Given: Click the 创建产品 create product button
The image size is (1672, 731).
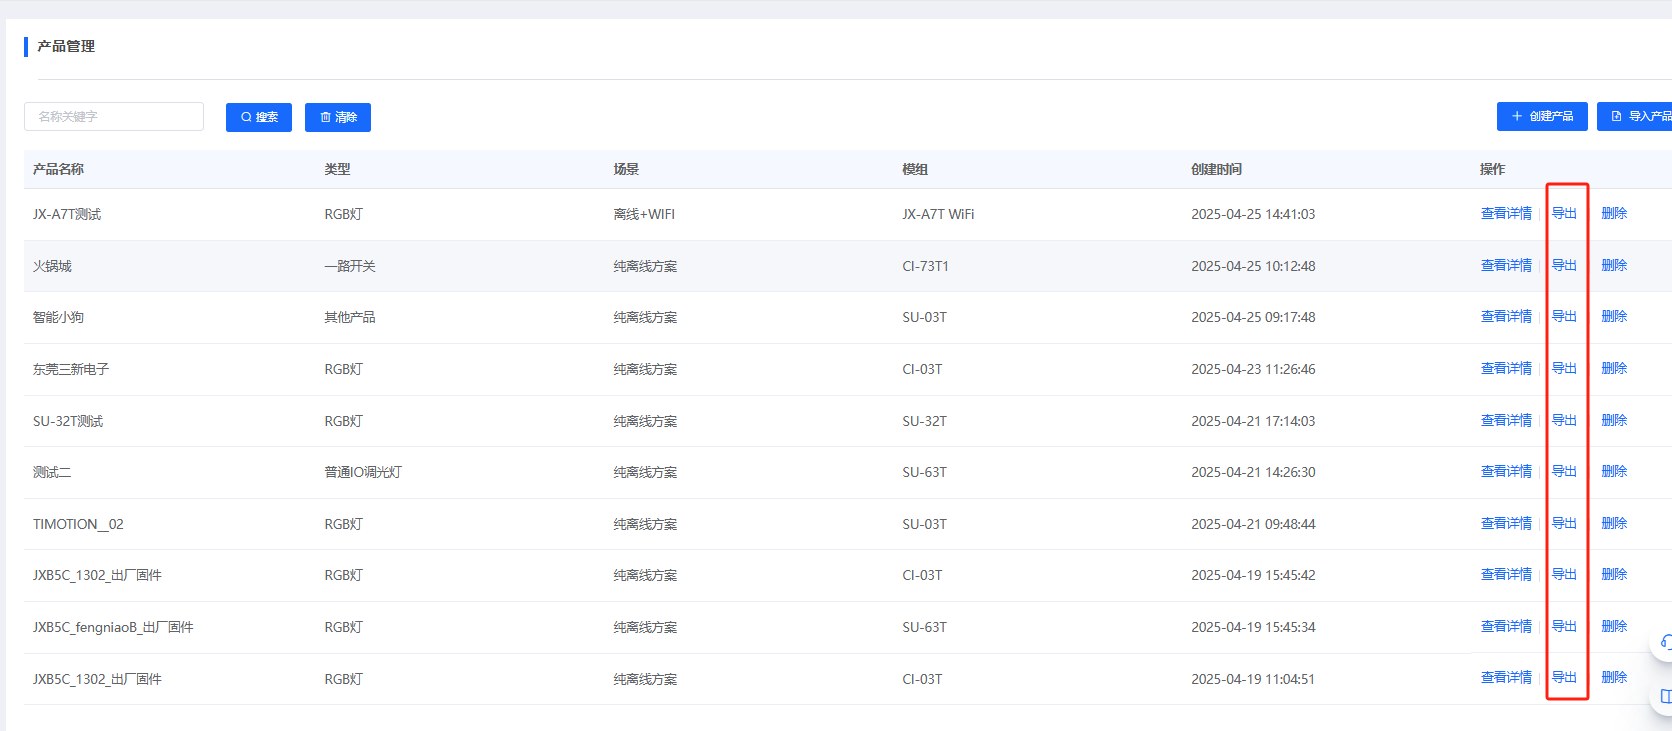Looking at the screenshot, I should [x=1541, y=116].
